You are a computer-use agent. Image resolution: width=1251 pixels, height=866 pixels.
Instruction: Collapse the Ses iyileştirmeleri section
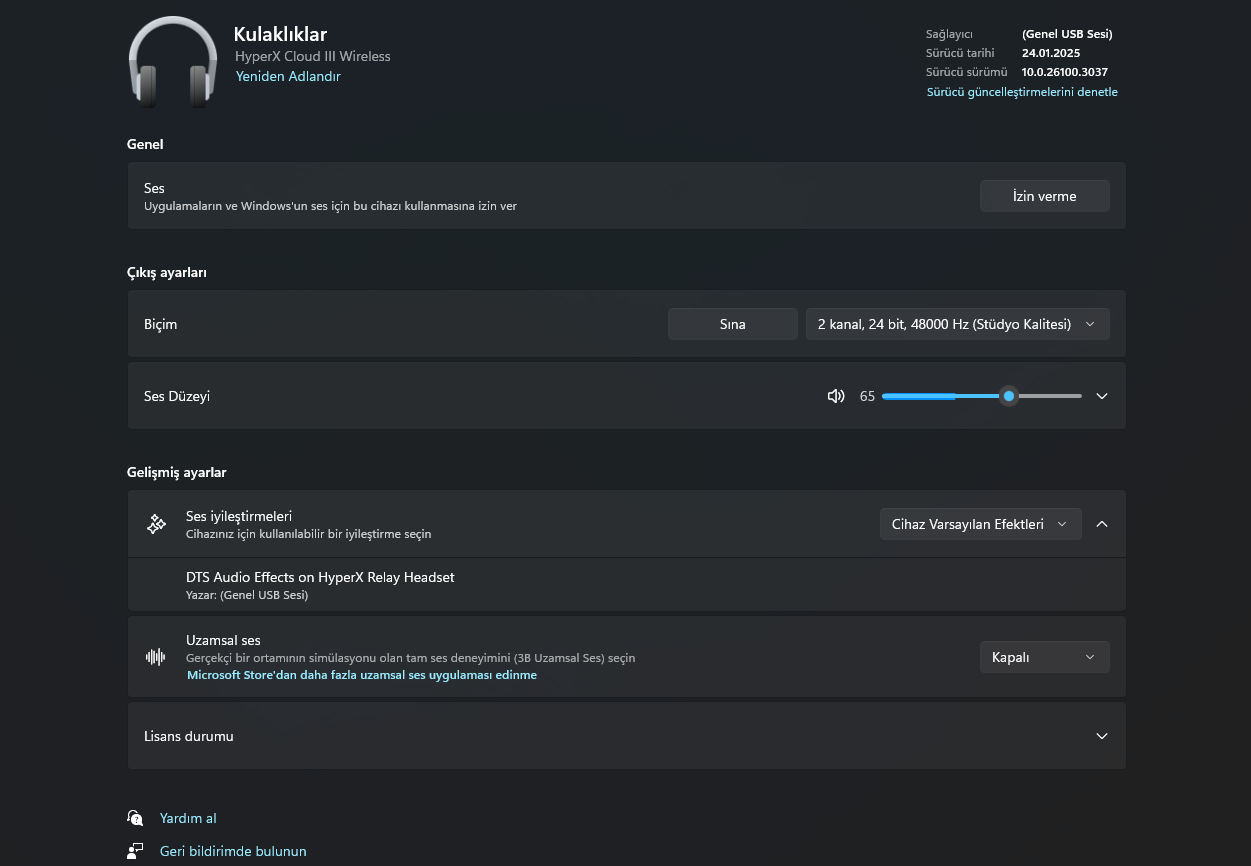point(1102,524)
